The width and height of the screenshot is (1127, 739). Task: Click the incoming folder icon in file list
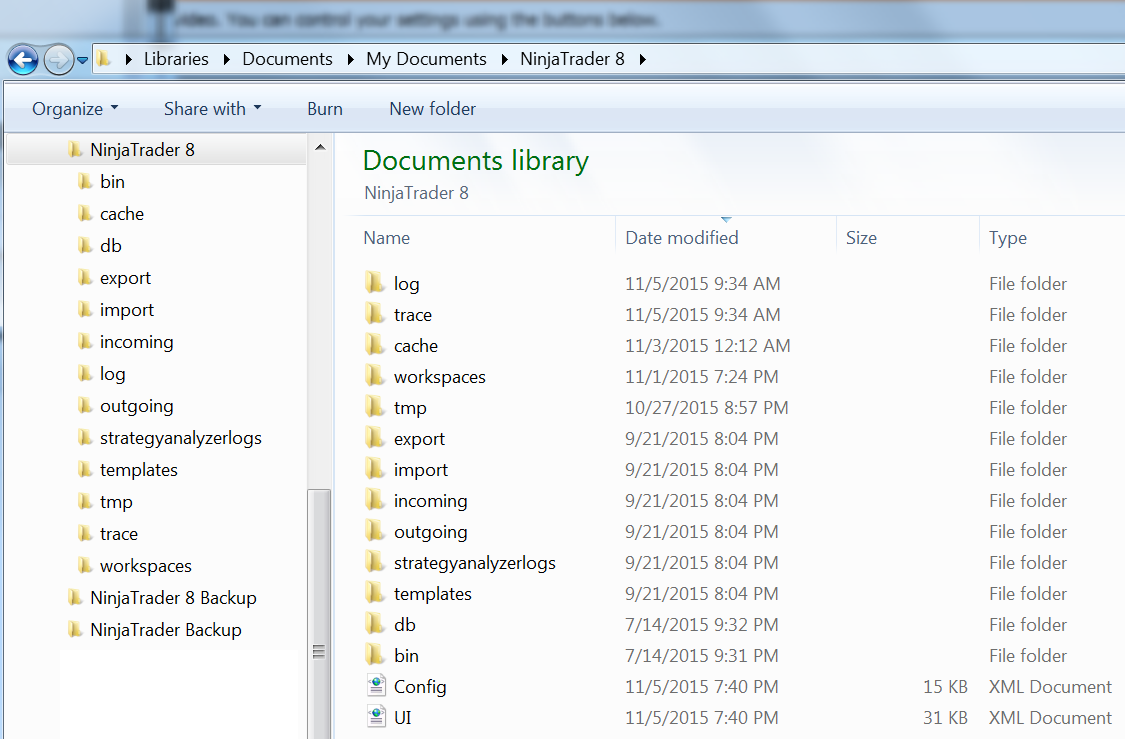click(374, 500)
